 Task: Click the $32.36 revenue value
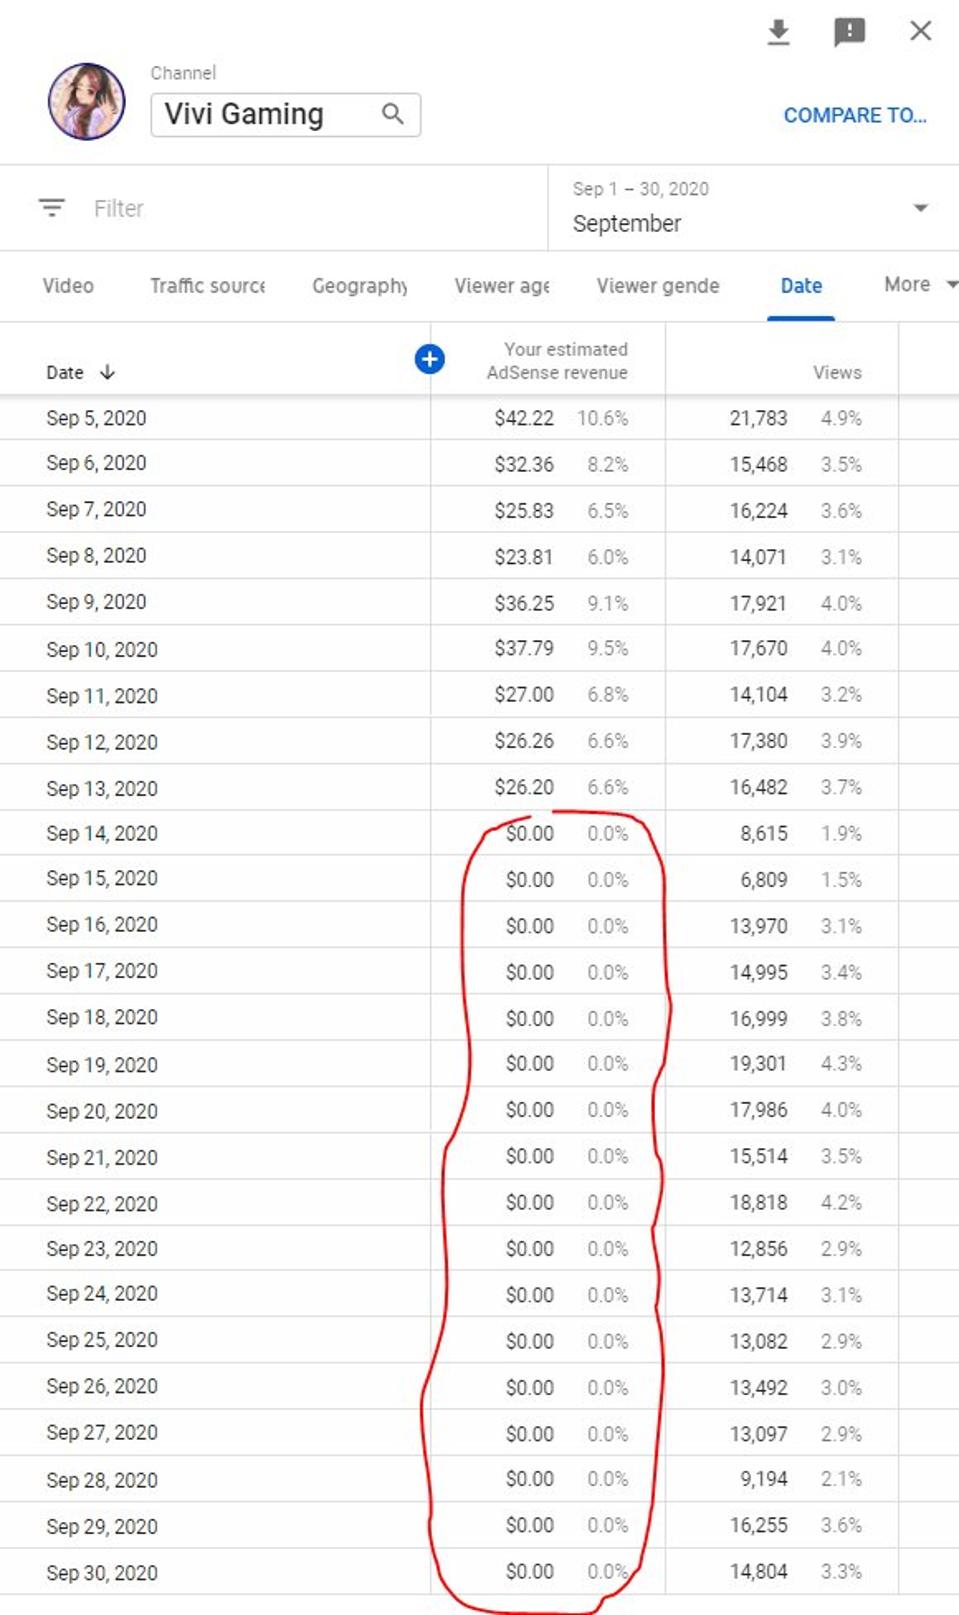point(524,464)
